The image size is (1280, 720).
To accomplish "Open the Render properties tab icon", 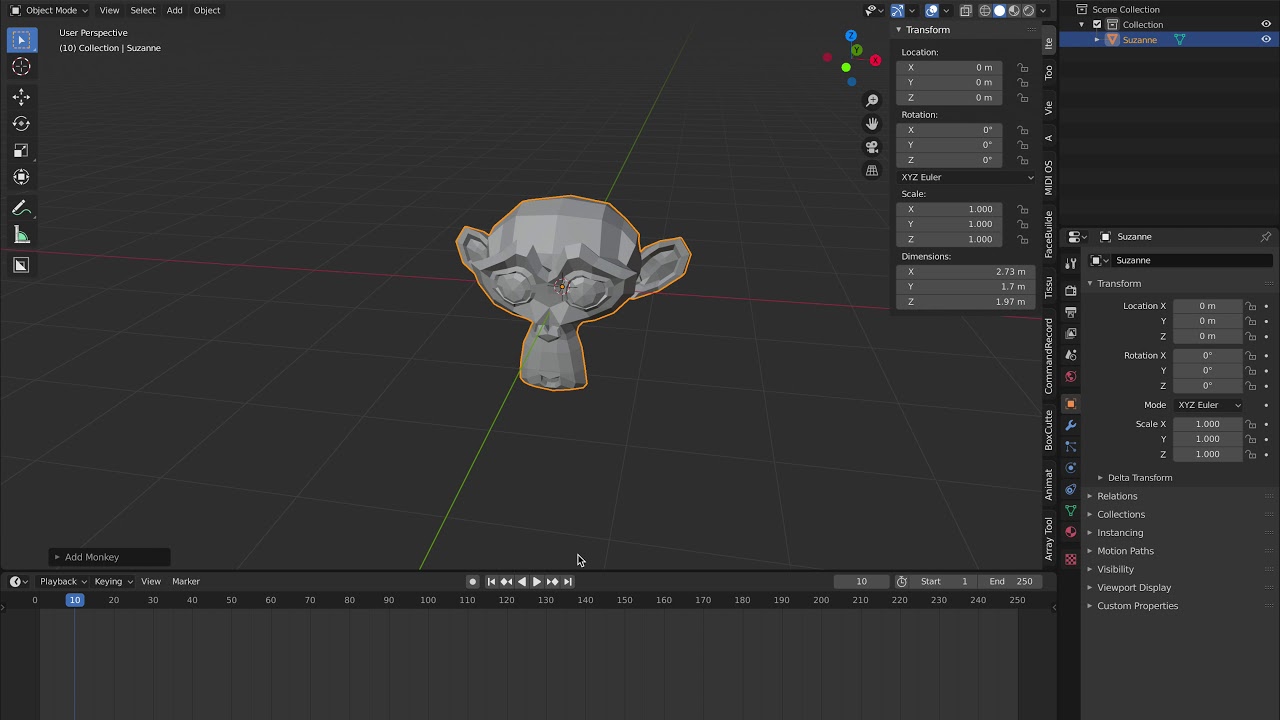I will pyautogui.click(x=1070, y=290).
